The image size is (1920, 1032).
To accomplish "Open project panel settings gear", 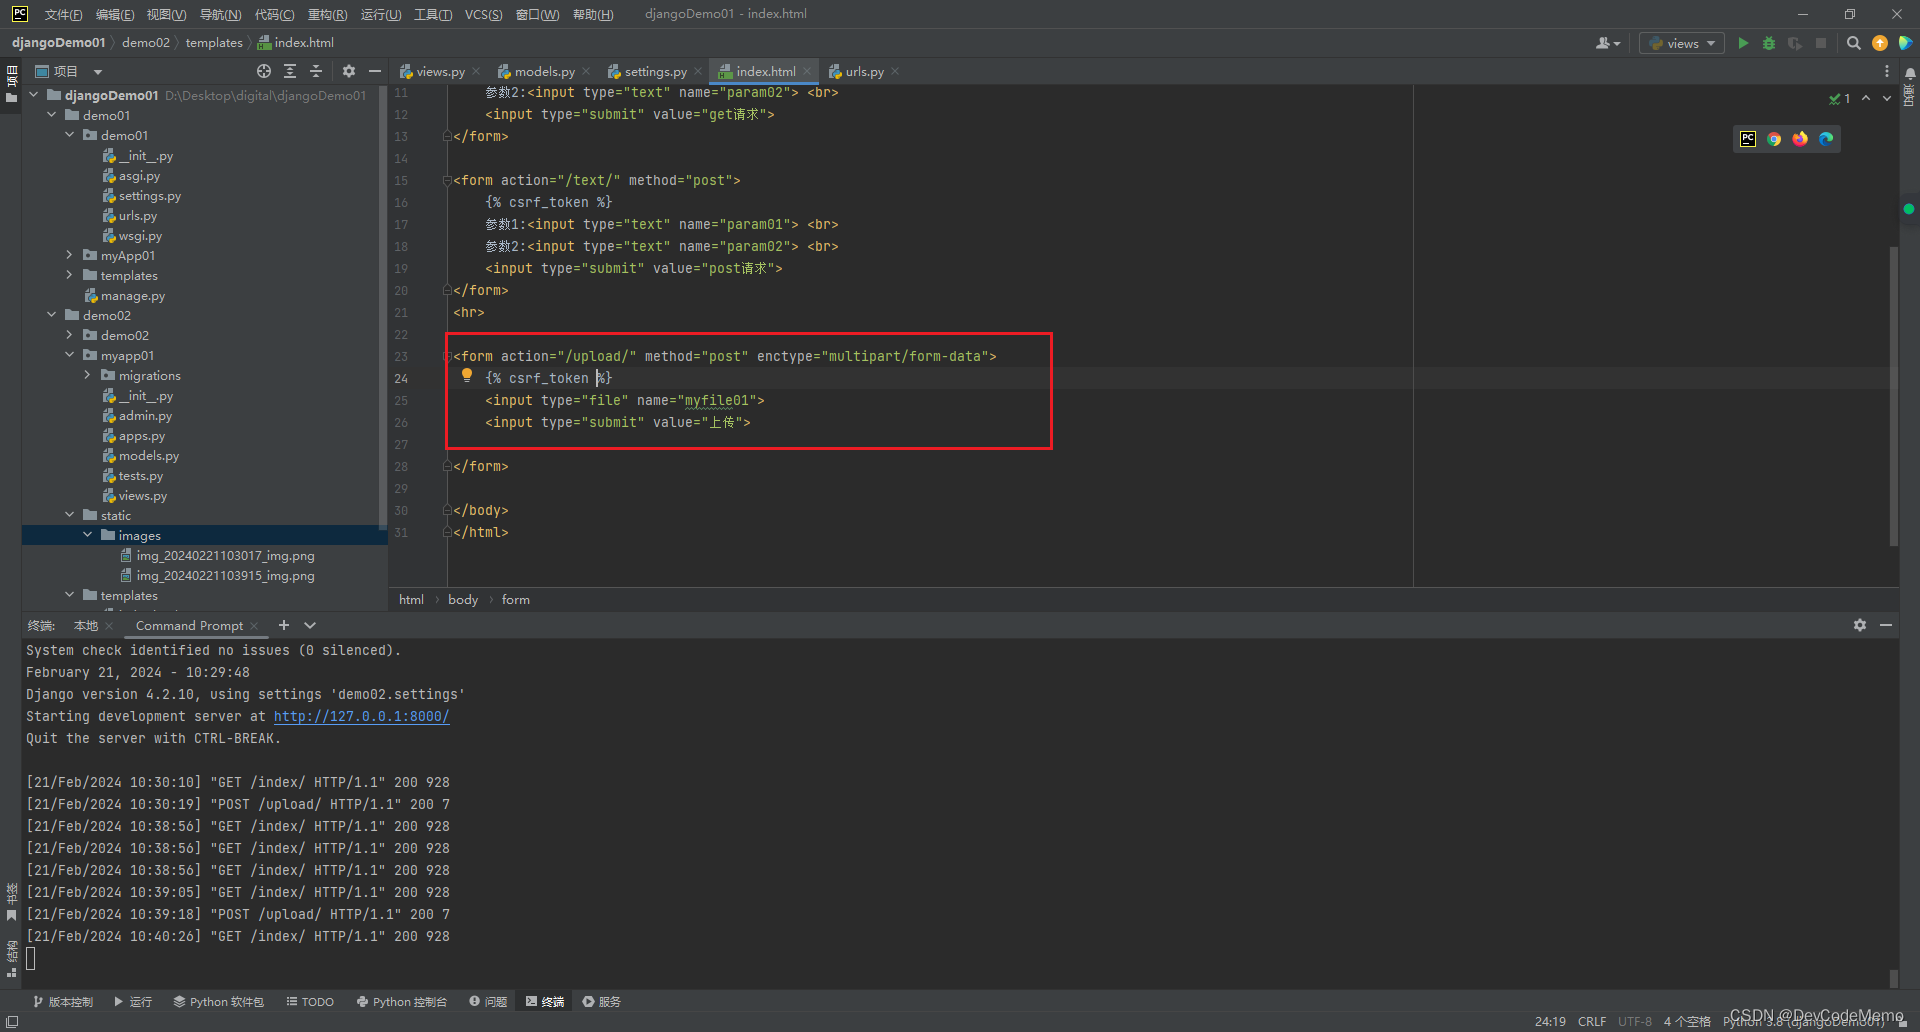I will tap(349, 71).
